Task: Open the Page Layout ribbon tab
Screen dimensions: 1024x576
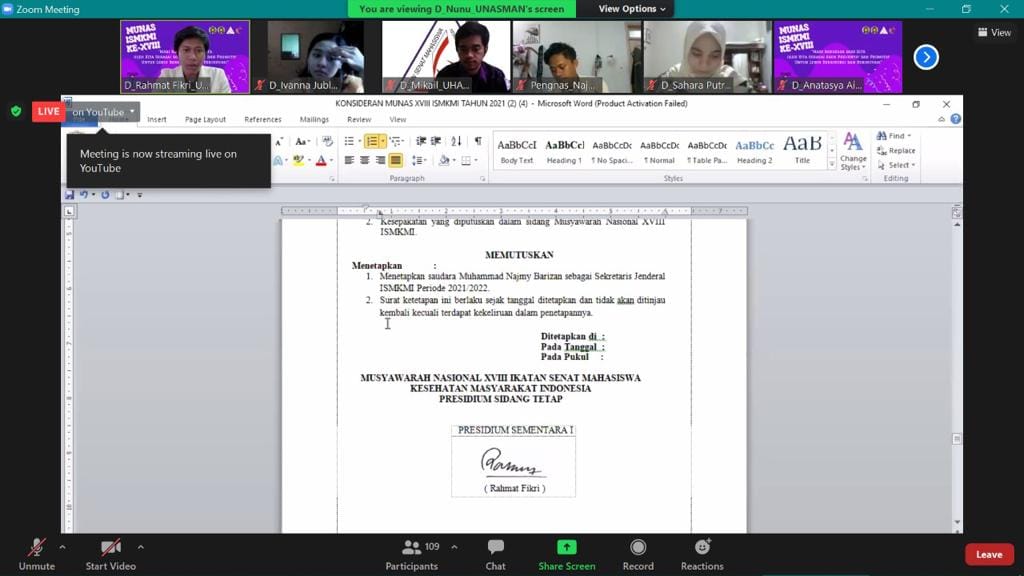Action: tap(205, 119)
